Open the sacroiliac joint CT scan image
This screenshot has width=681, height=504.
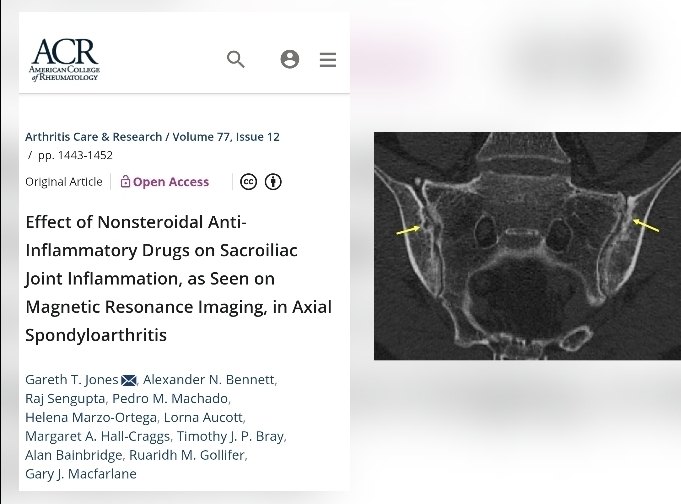[x=526, y=245]
